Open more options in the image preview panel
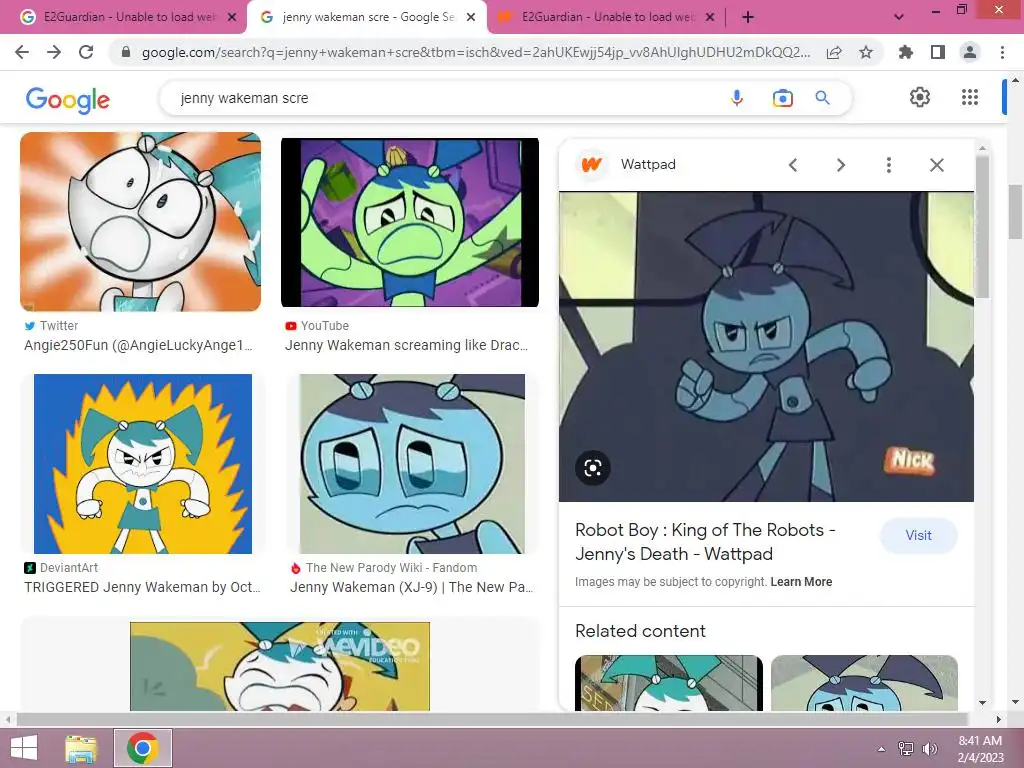 point(888,165)
